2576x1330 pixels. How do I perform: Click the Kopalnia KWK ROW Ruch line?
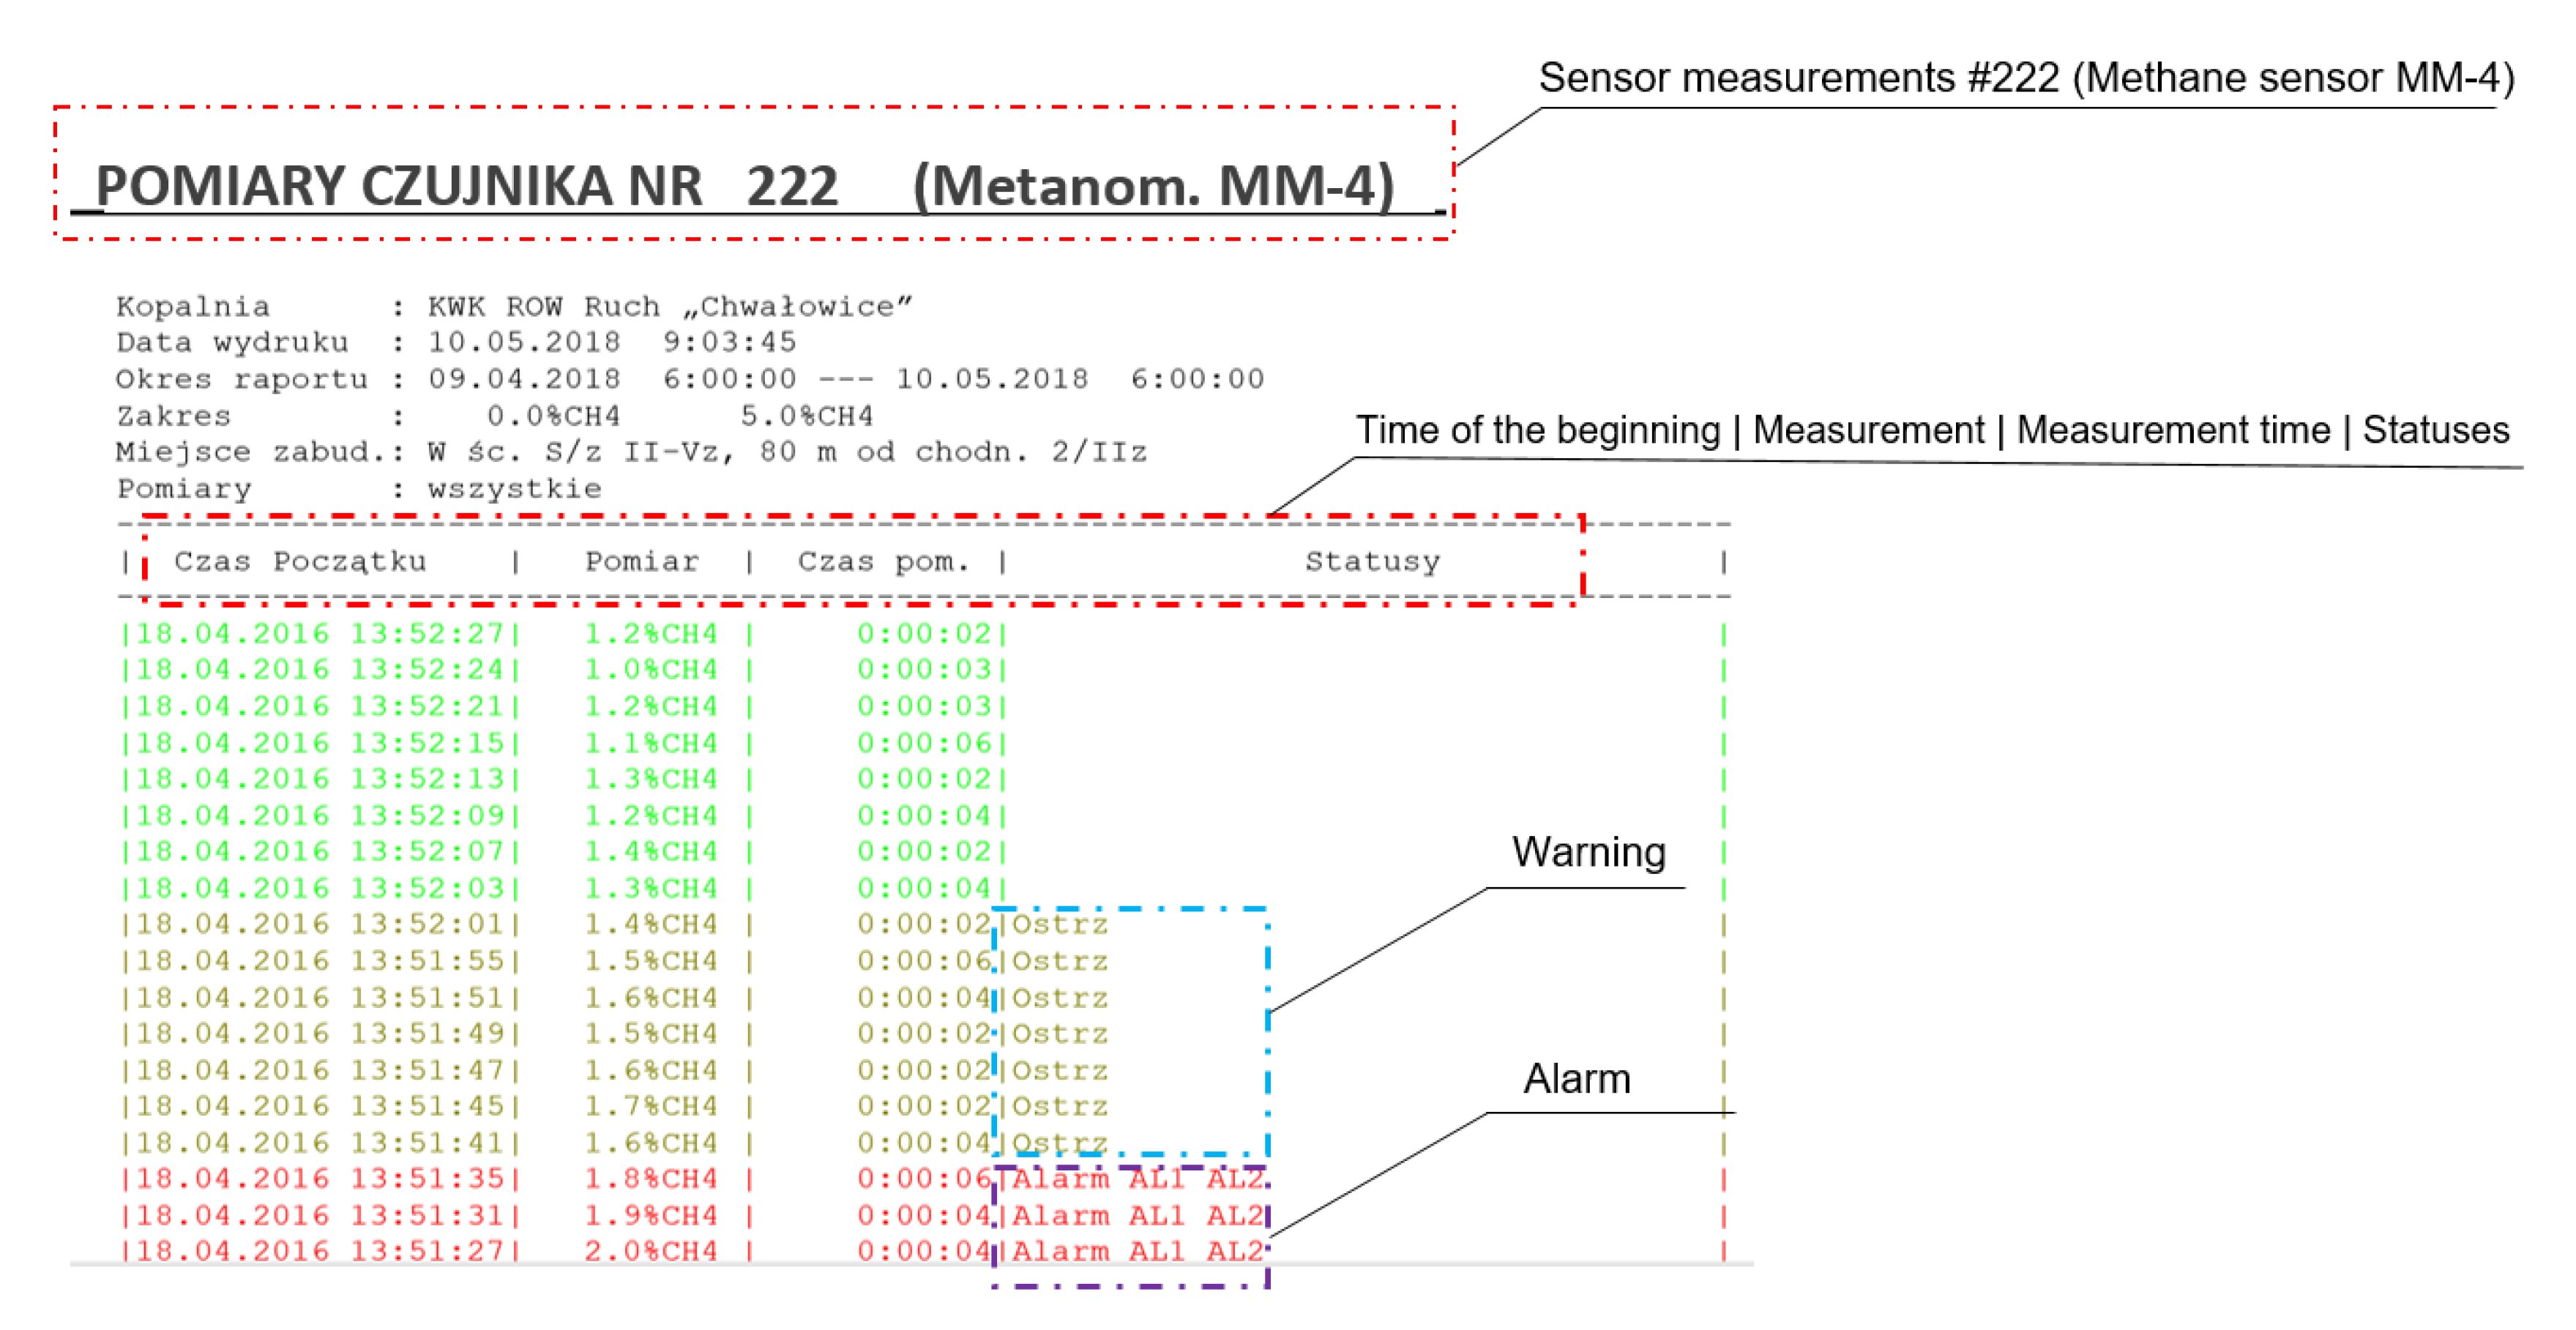(x=514, y=306)
